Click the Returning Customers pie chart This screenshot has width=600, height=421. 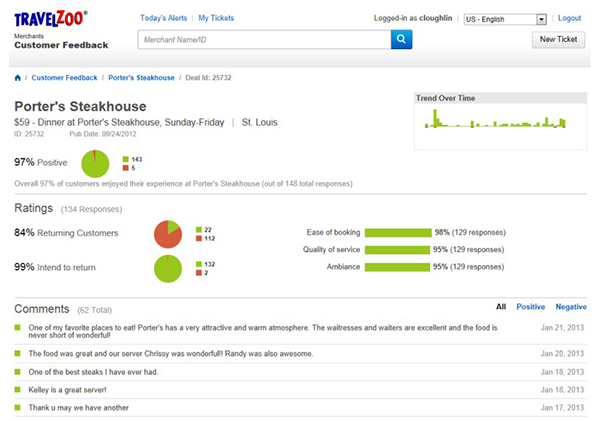point(167,233)
